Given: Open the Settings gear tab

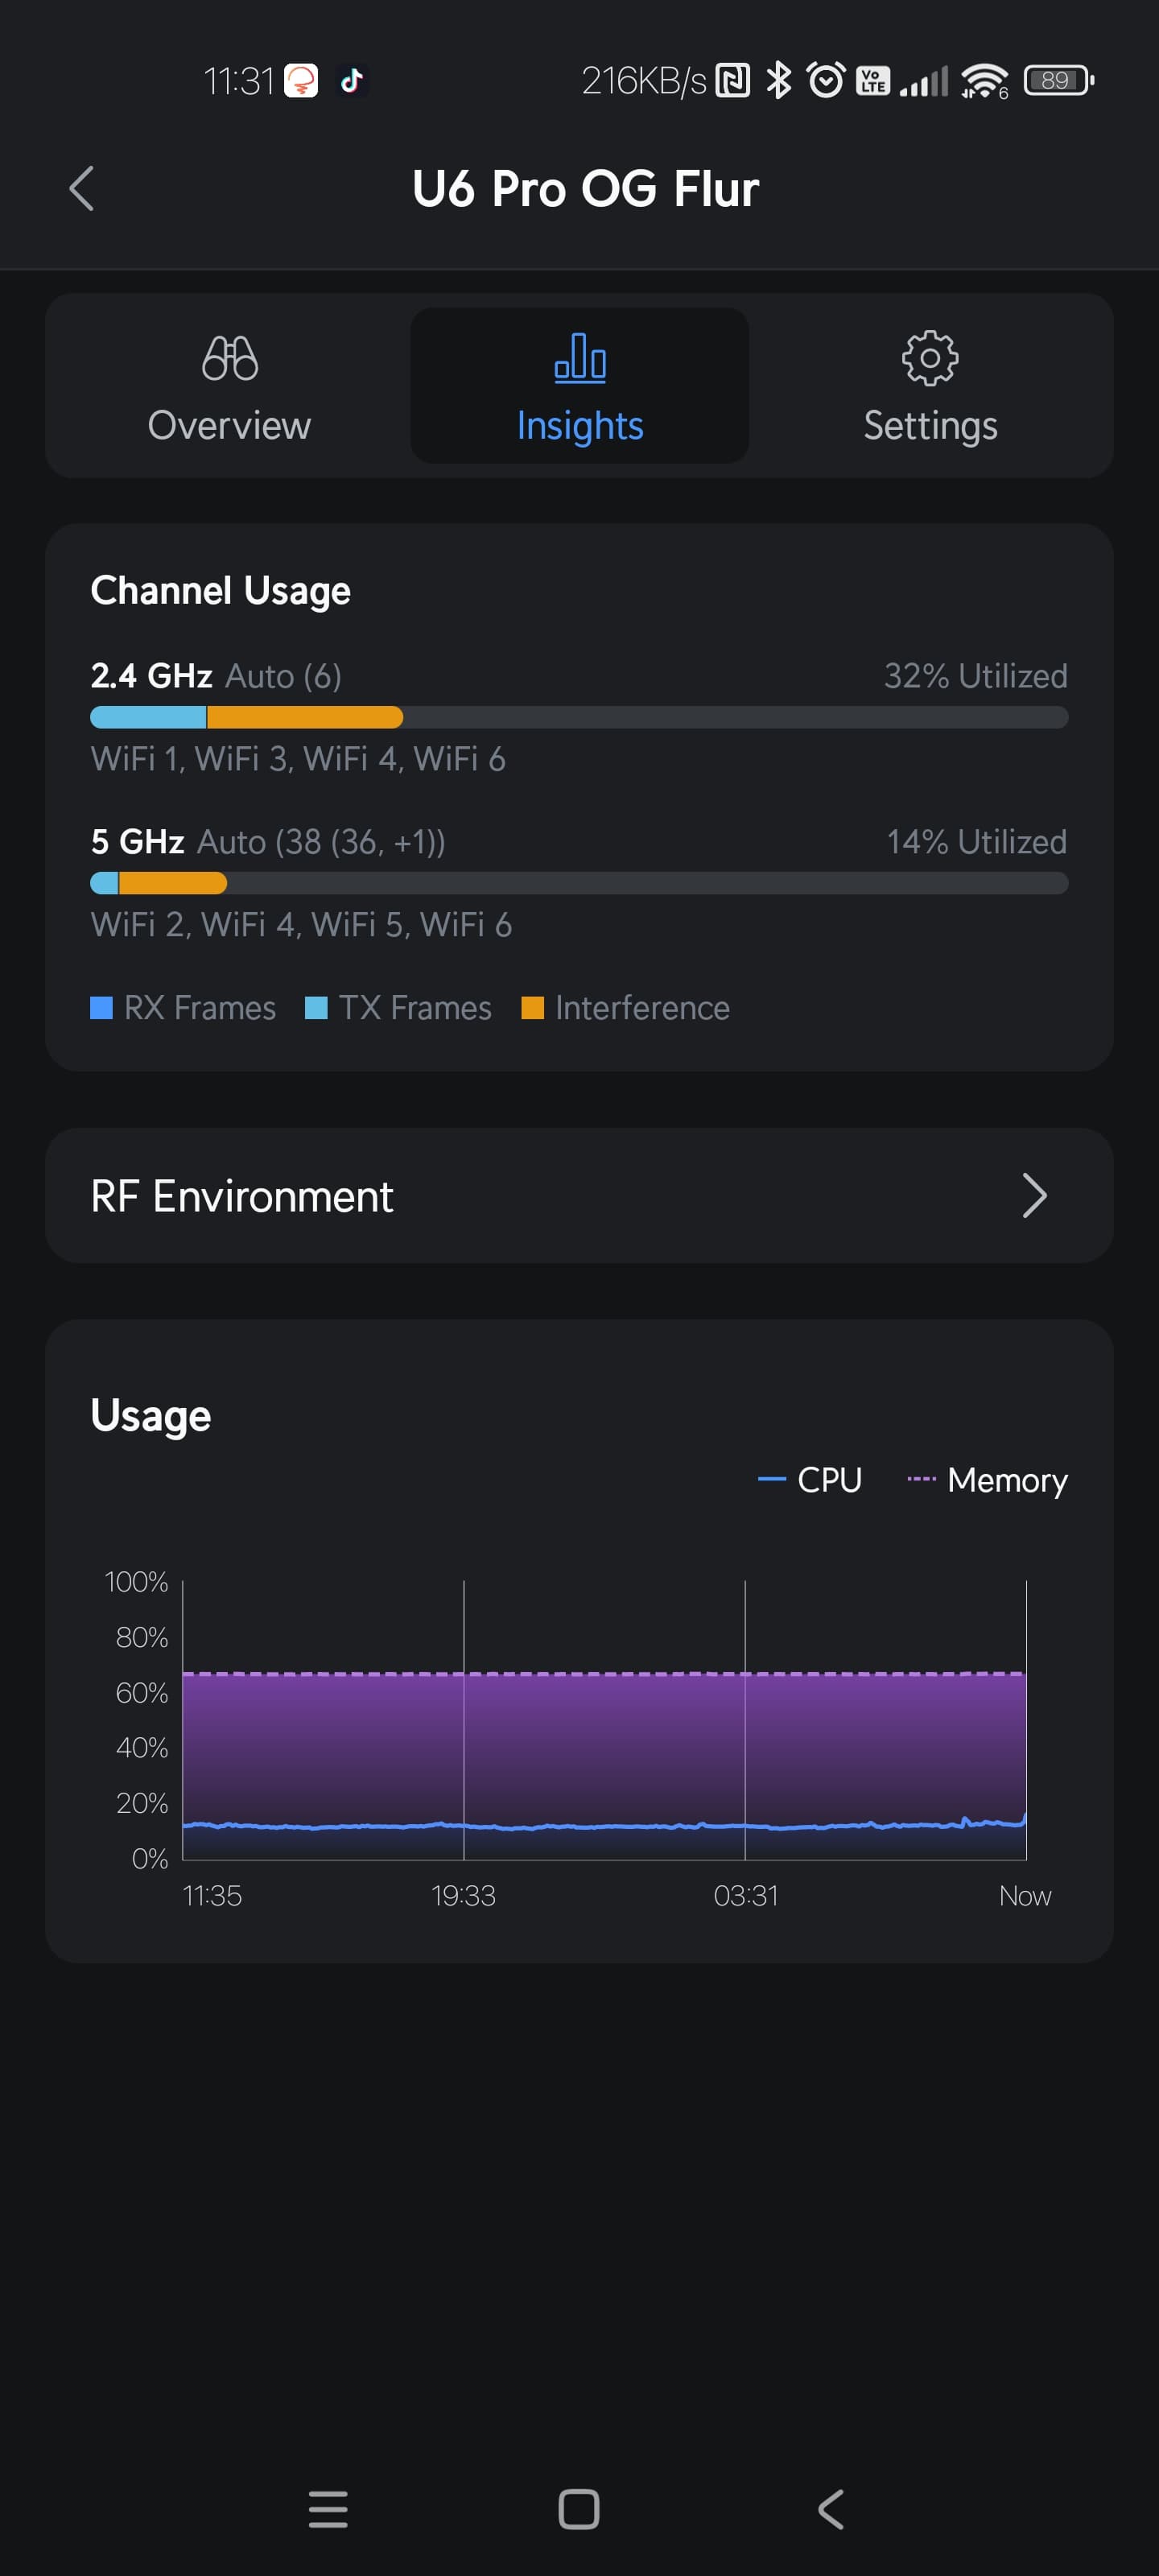Looking at the screenshot, I should (x=930, y=385).
